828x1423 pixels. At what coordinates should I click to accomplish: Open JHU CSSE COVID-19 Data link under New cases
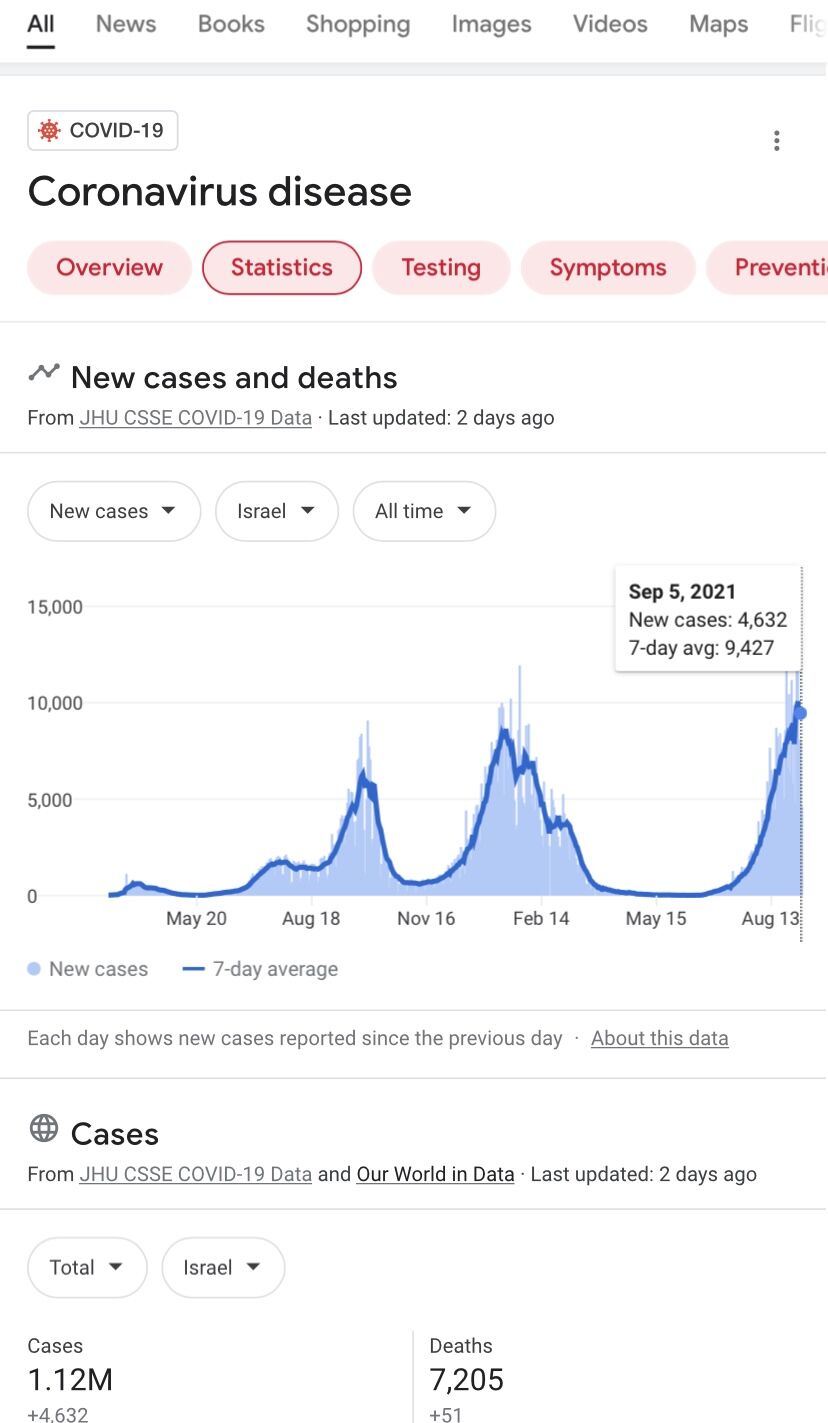(195, 418)
